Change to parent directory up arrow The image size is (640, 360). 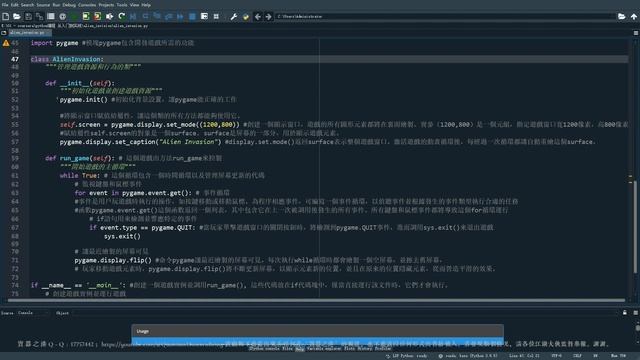(x=633, y=16)
